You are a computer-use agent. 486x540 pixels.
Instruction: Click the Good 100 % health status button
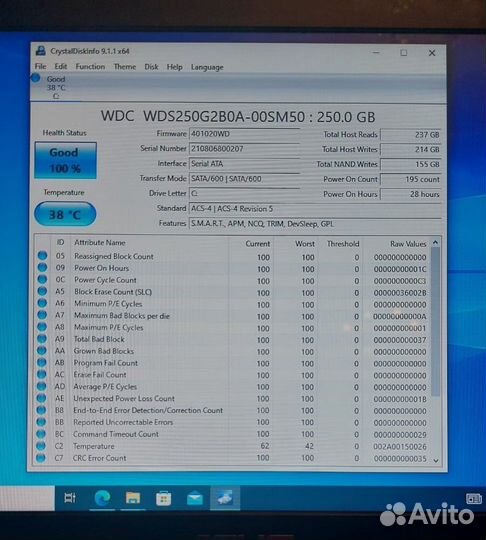(65, 160)
